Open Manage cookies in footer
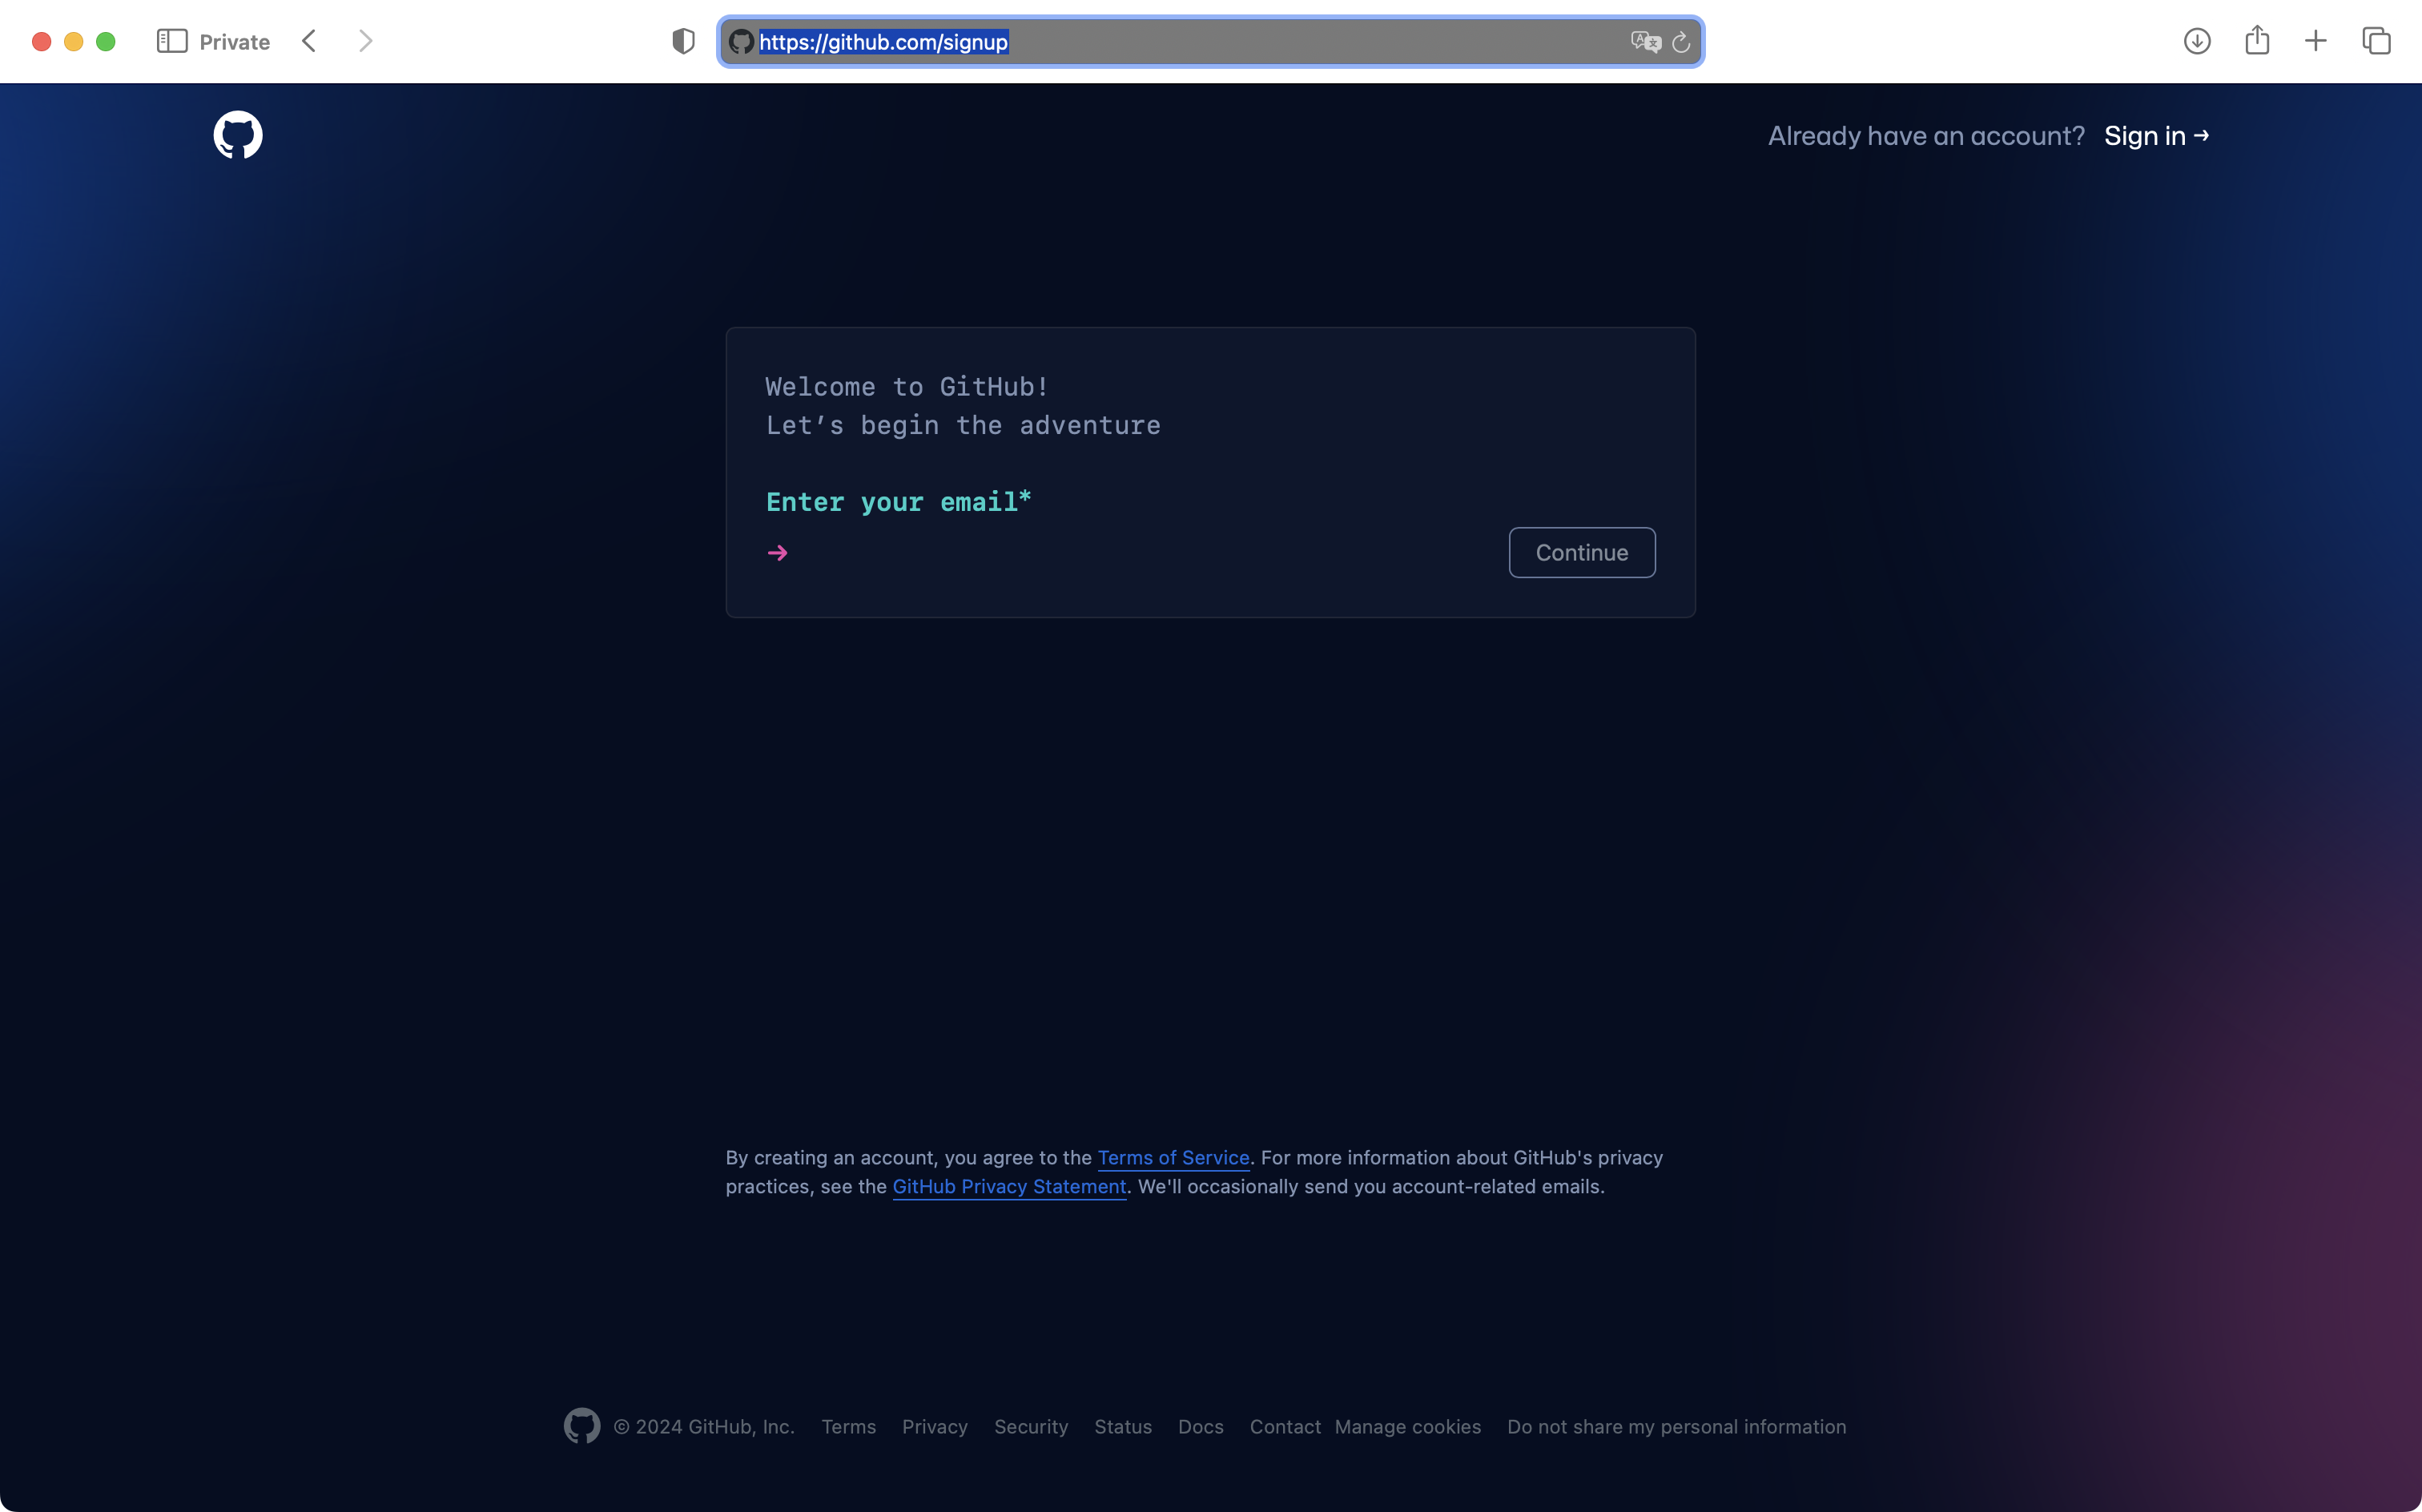2422x1512 pixels. tap(1407, 1427)
